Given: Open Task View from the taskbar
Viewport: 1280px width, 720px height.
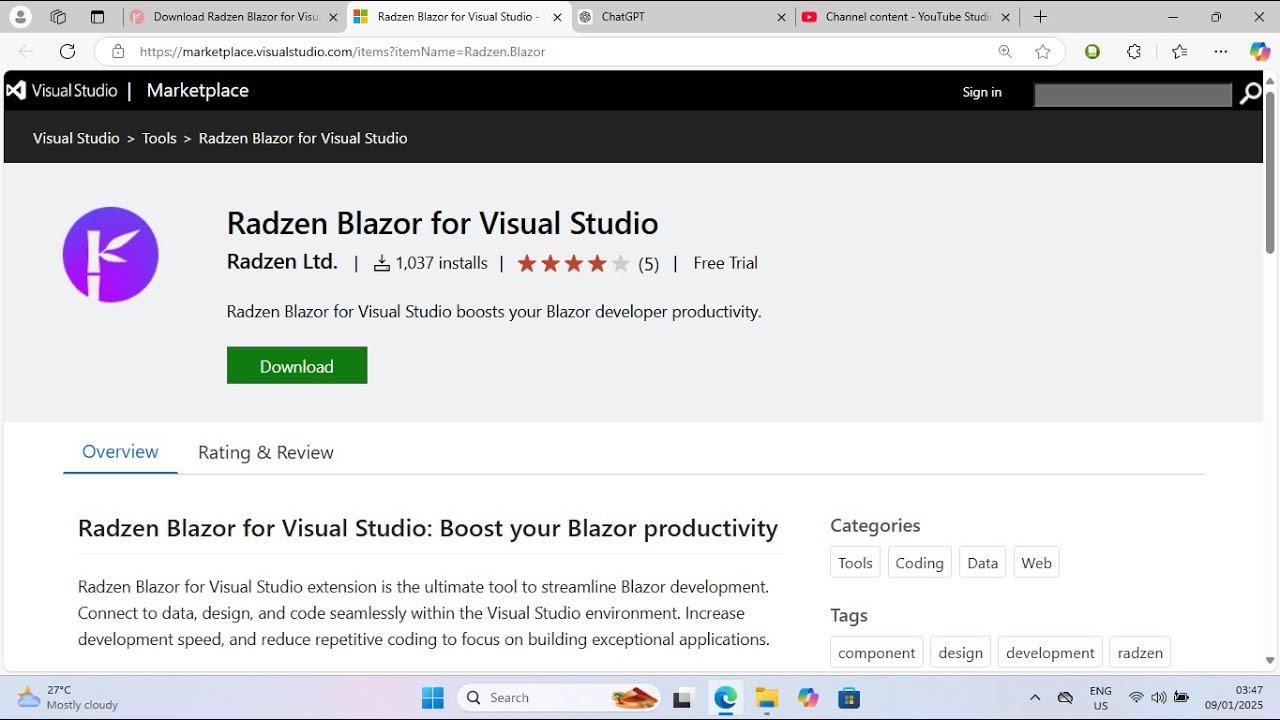Looking at the screenshot, I should click(x=683, y=698).
